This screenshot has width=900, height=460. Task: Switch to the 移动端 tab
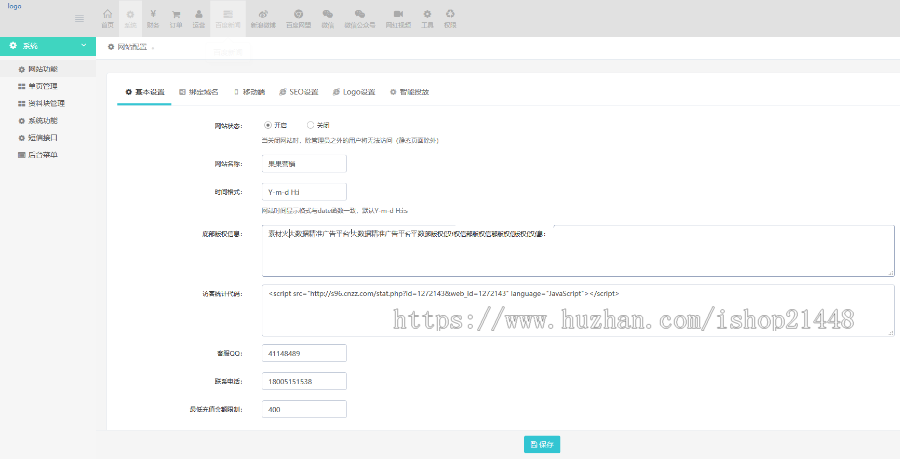click(x=250, y=92)
